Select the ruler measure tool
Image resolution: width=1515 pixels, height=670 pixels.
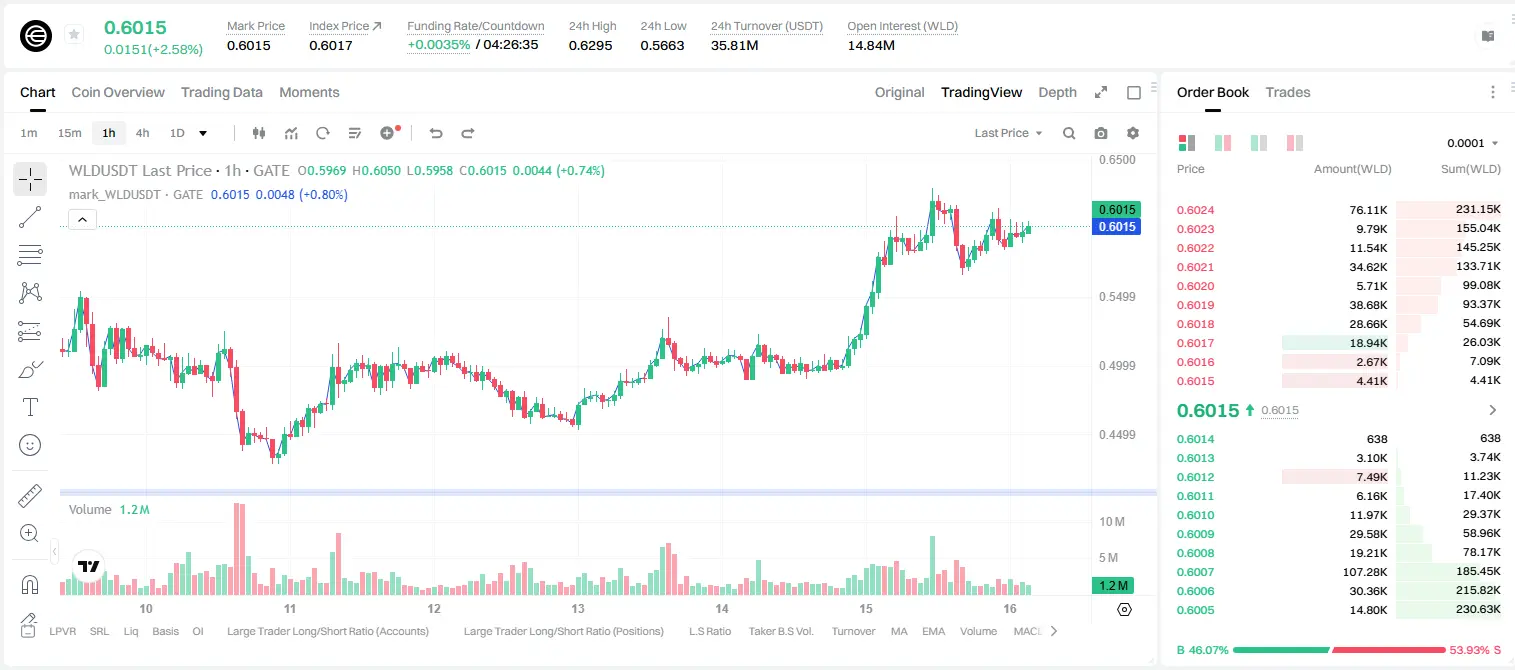(30, 496)
